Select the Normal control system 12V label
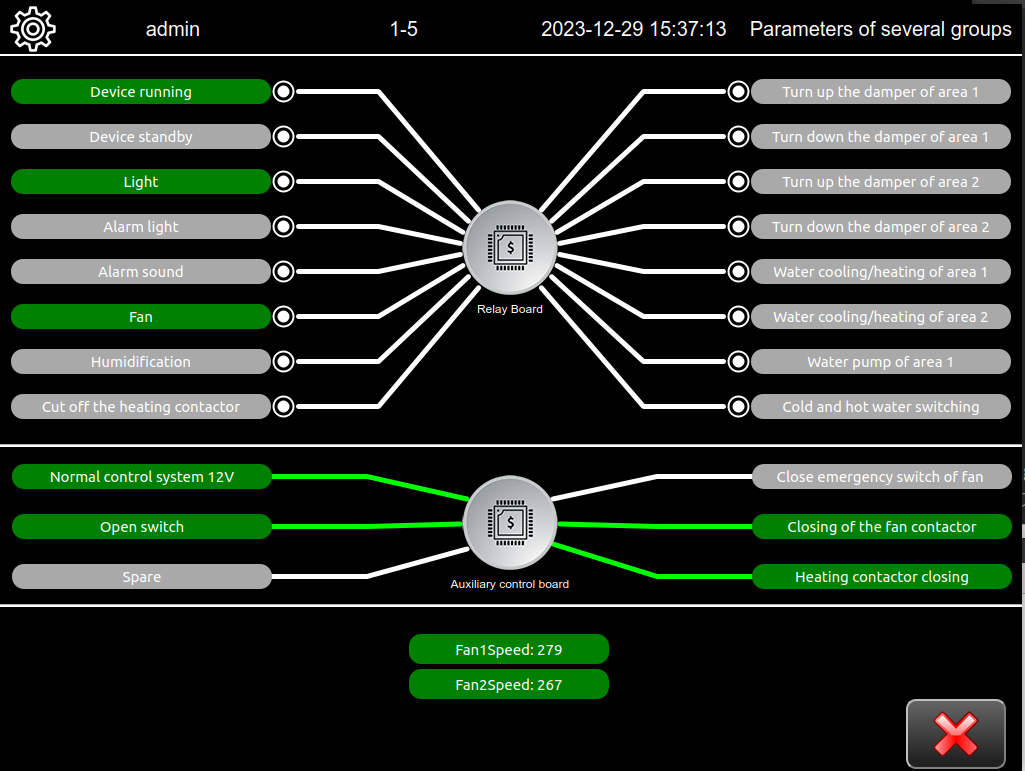Image resolution: width=1025 pixels, height=771 pixels. 141,477
